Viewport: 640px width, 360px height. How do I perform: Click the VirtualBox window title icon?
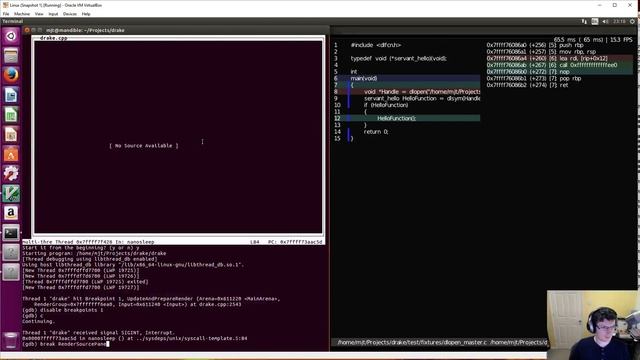pyautogui.click(x=5, y=5)
